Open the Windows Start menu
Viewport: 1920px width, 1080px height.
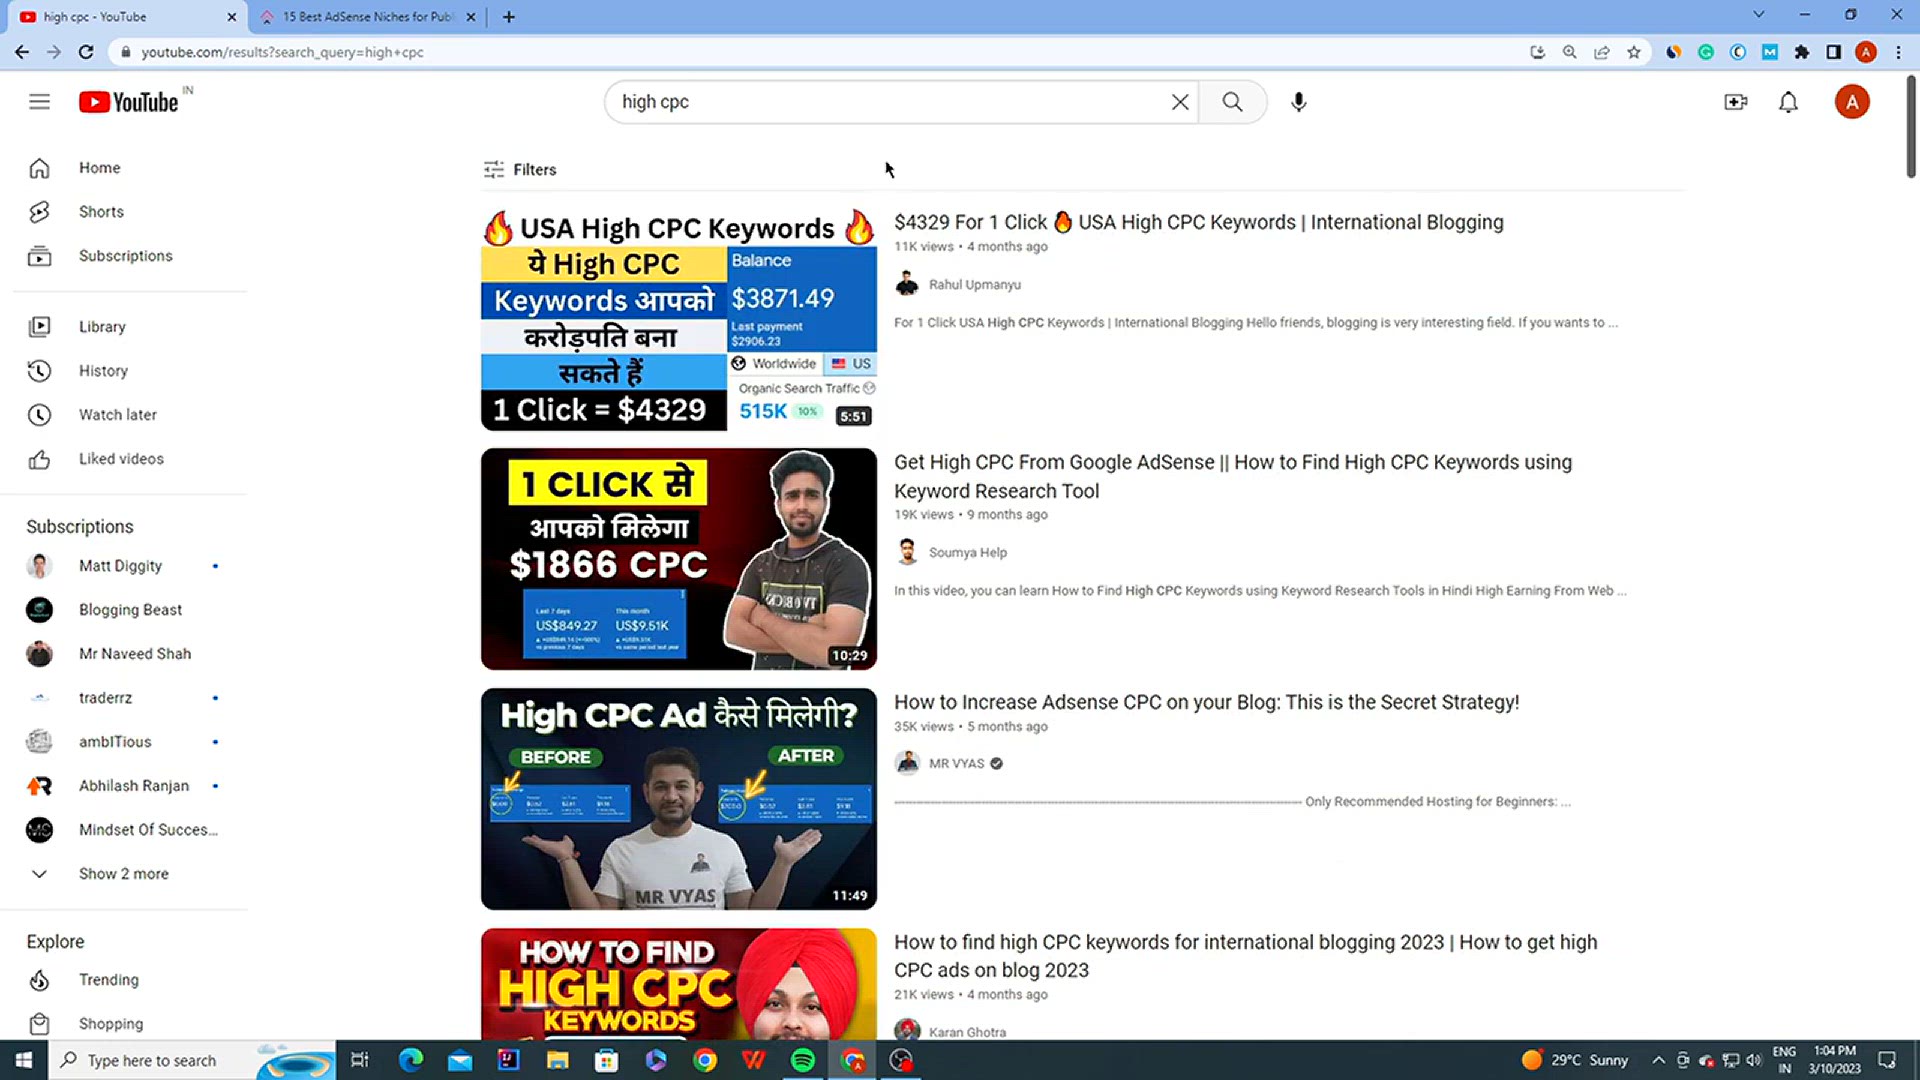tap(24, 1060)
